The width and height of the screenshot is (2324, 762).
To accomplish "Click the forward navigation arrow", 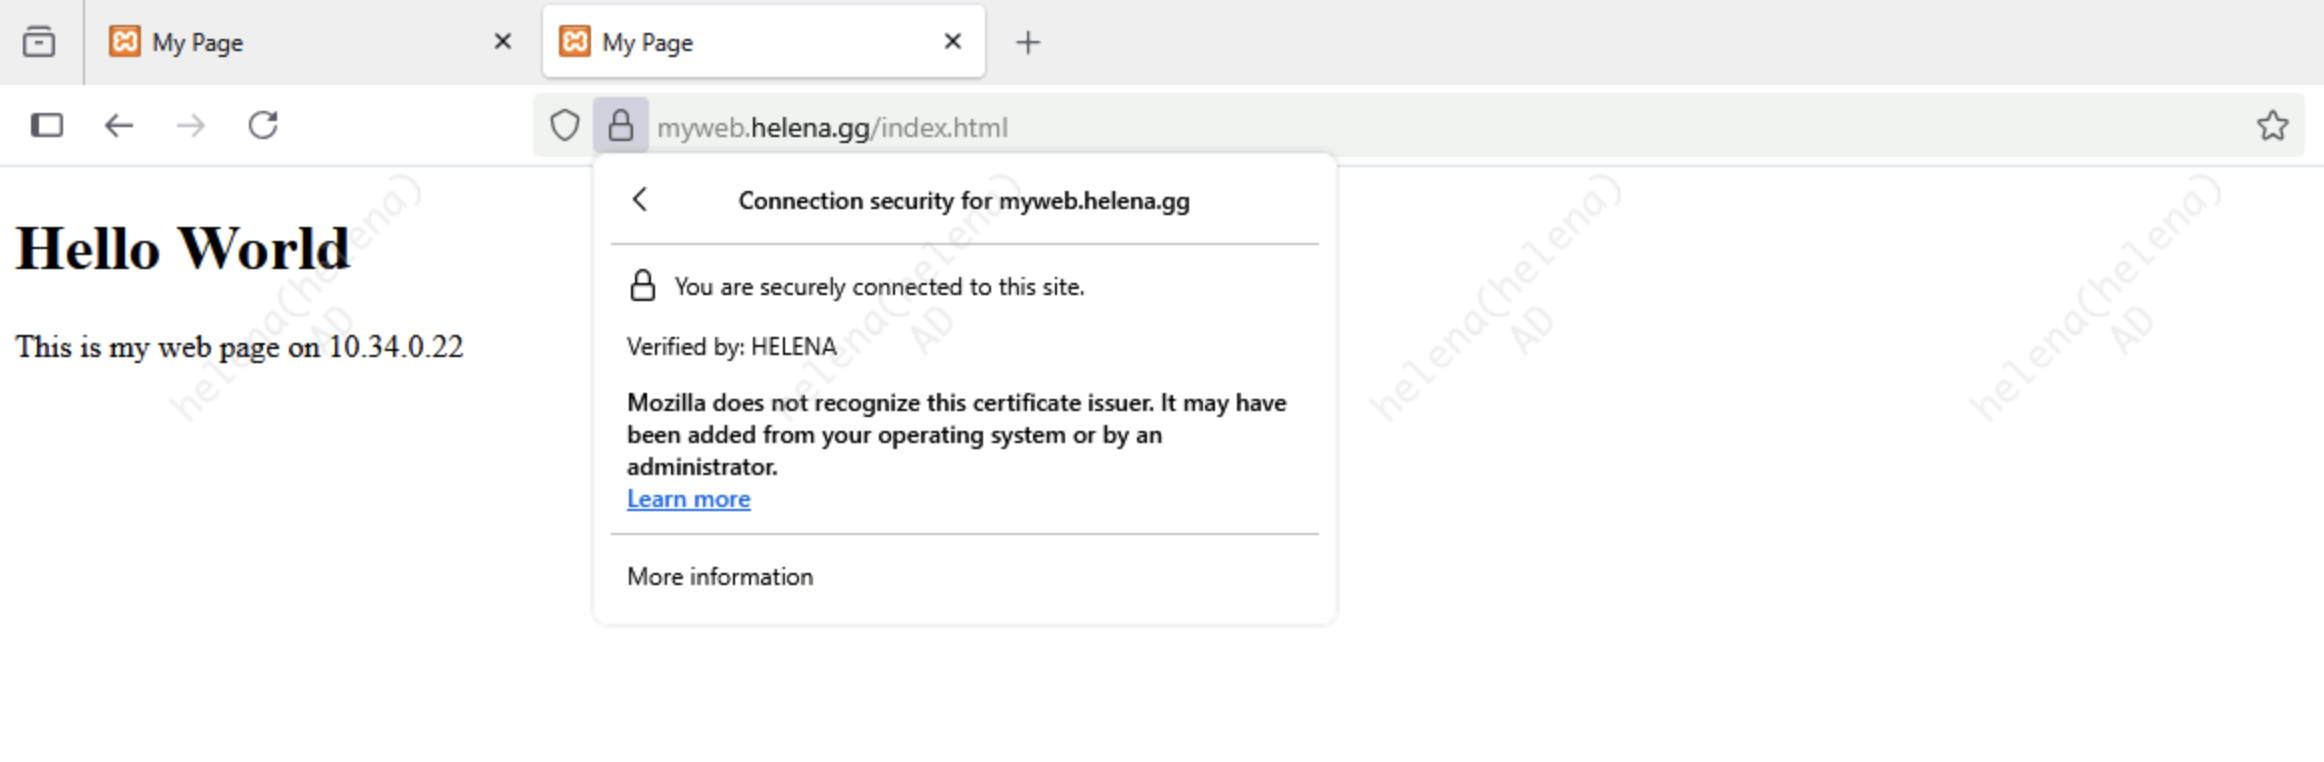I will (x=191, y=126).
